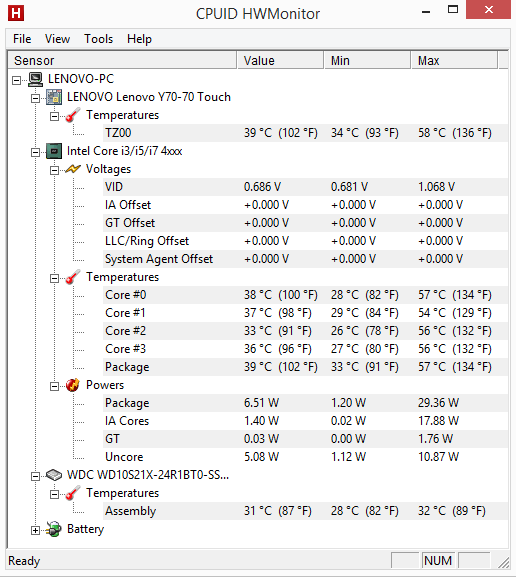Image resolution: width=516 pixels, height=577 pixels.
Task: Click the Max column header
Action: [x=454, y=60]
